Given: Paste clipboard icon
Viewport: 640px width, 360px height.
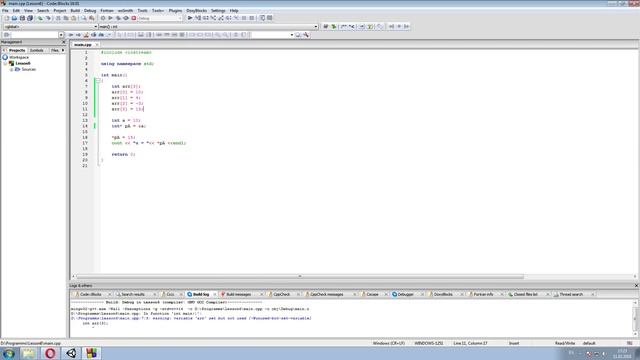Looking at the screenshot, I should (x=73, y=18).
